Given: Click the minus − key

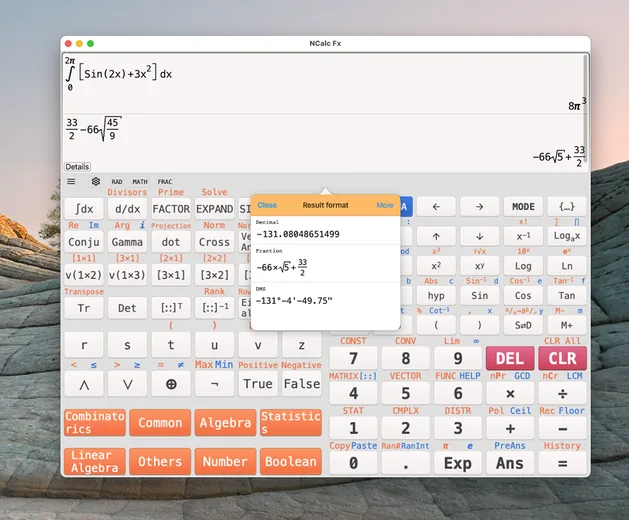Looking at the screenshot, I should coord(562,428).
